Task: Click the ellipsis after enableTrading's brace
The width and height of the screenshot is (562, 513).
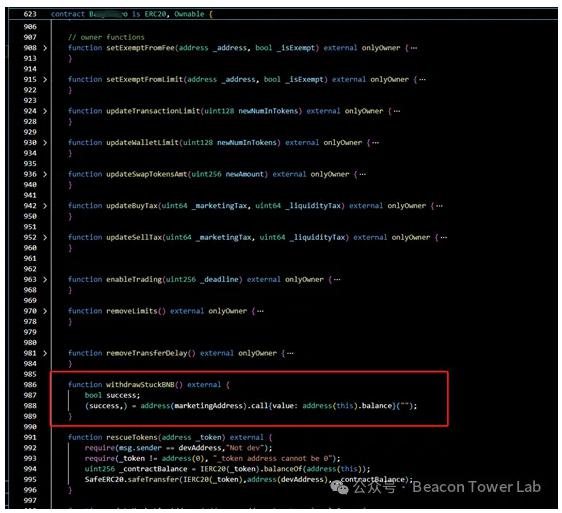Action: 337,280
